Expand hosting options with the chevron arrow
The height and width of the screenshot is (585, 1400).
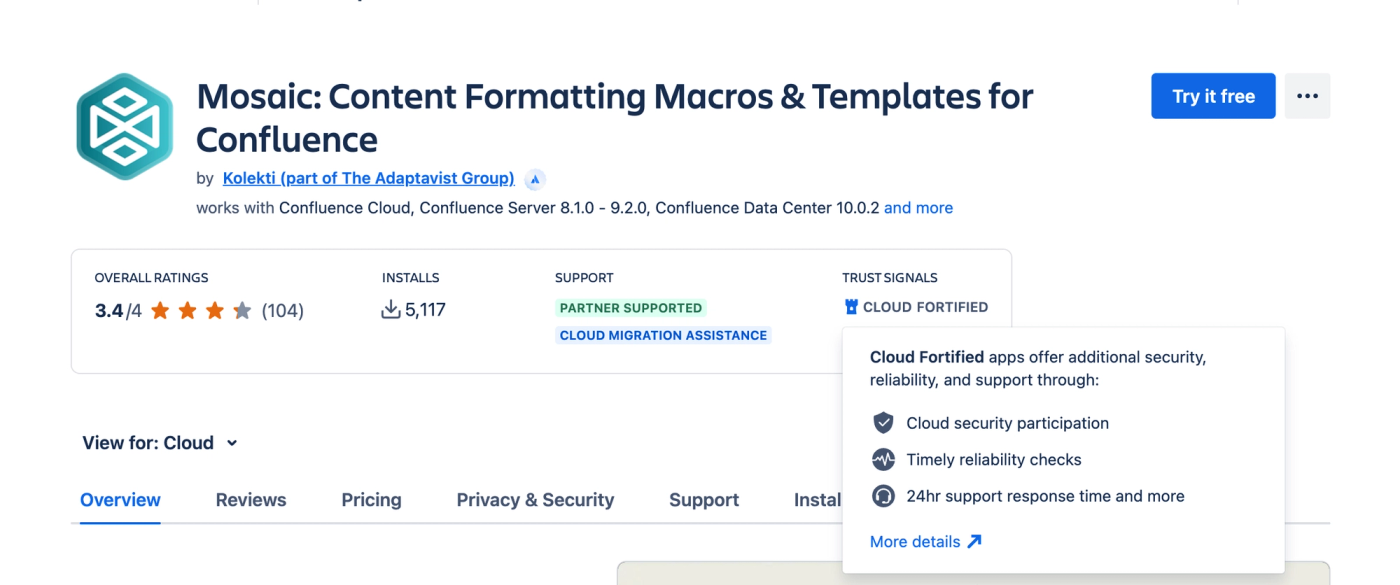232,443
